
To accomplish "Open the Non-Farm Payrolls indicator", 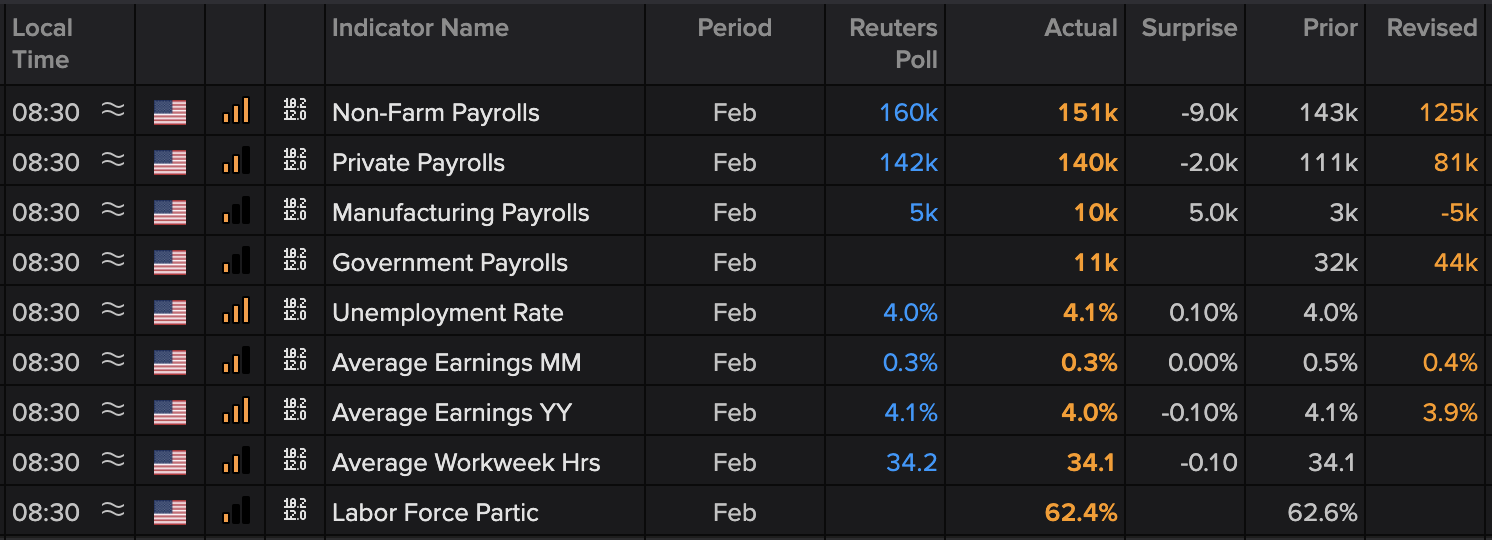I will click(435, 113).
